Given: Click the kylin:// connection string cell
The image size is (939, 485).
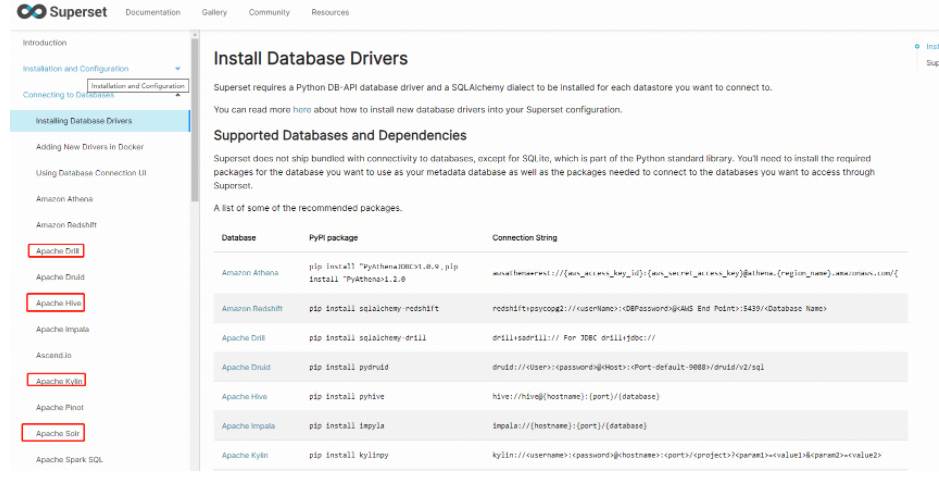Looking at the screenshot, I should tap(687, 455).
